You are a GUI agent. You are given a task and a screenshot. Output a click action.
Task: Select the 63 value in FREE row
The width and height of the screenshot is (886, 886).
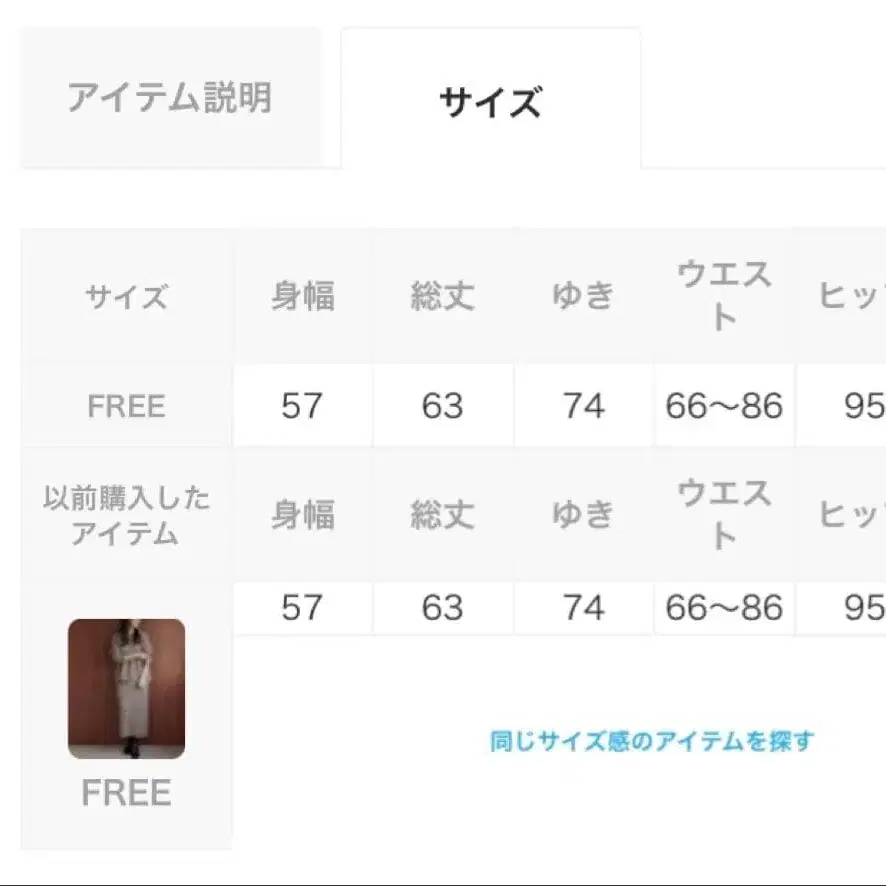442,406
